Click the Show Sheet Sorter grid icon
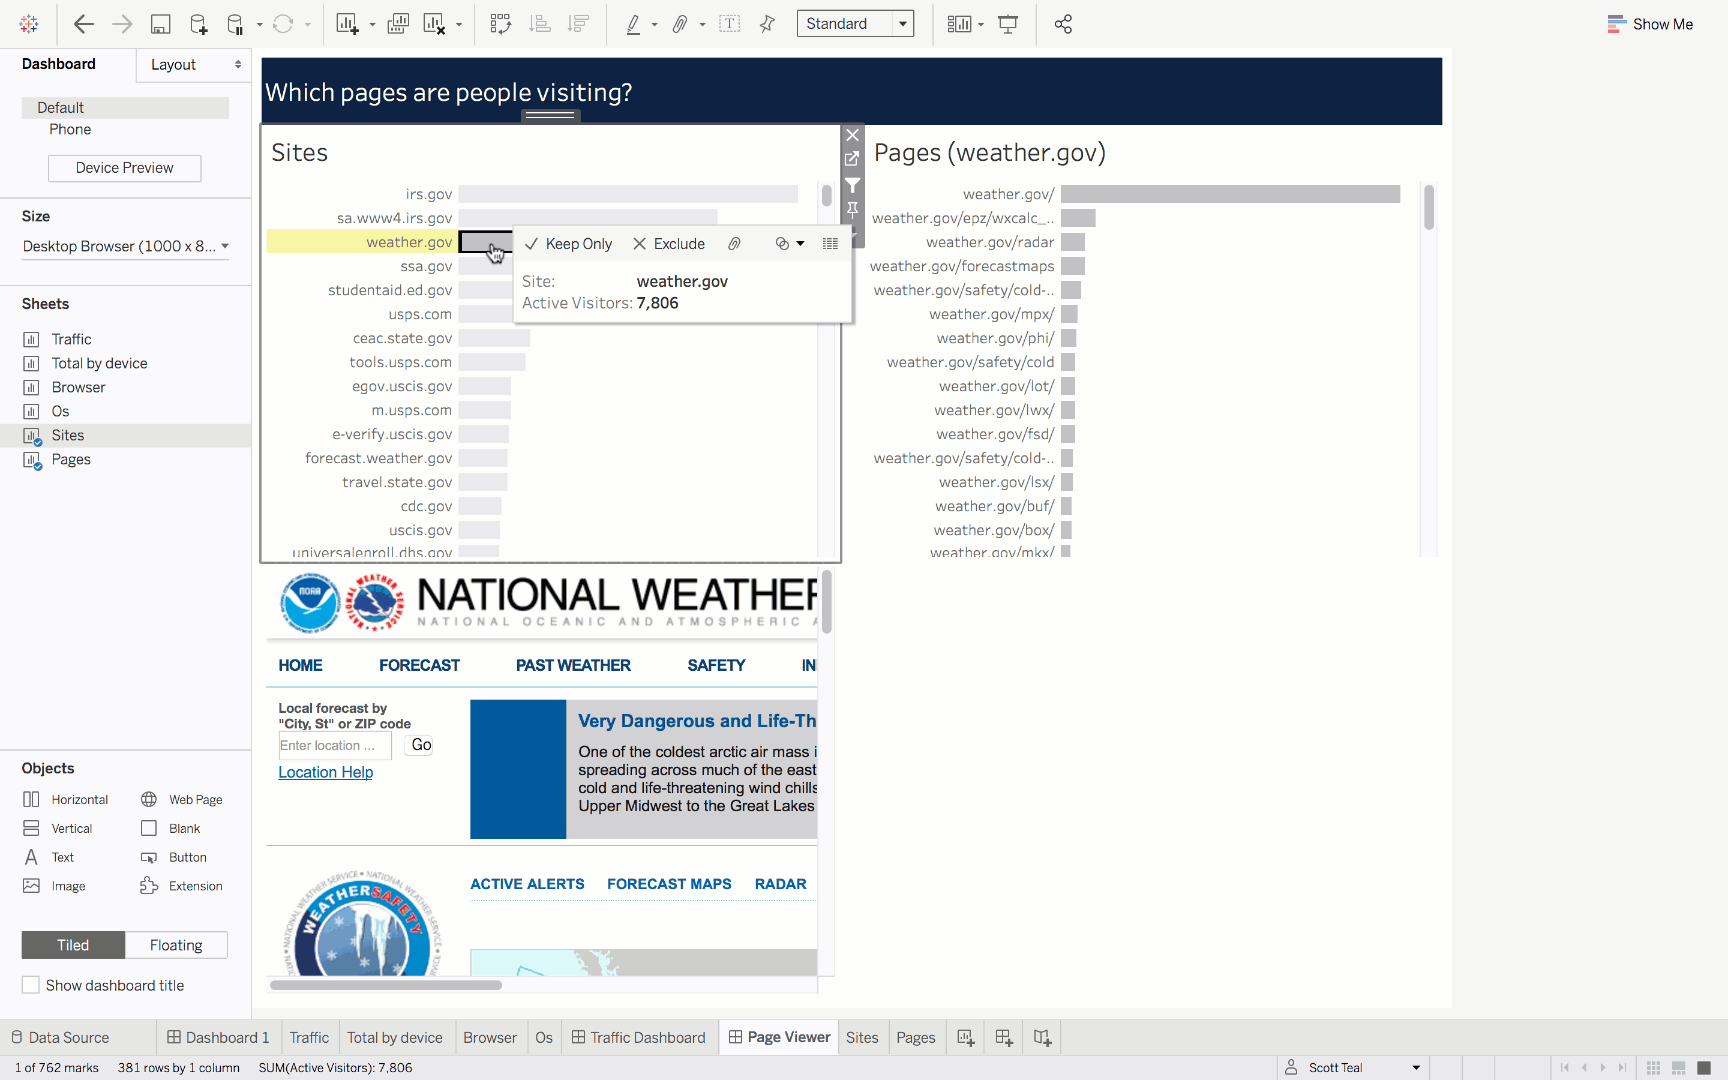This screenshot has width=1728, height=1080. coord(1654,1068)
